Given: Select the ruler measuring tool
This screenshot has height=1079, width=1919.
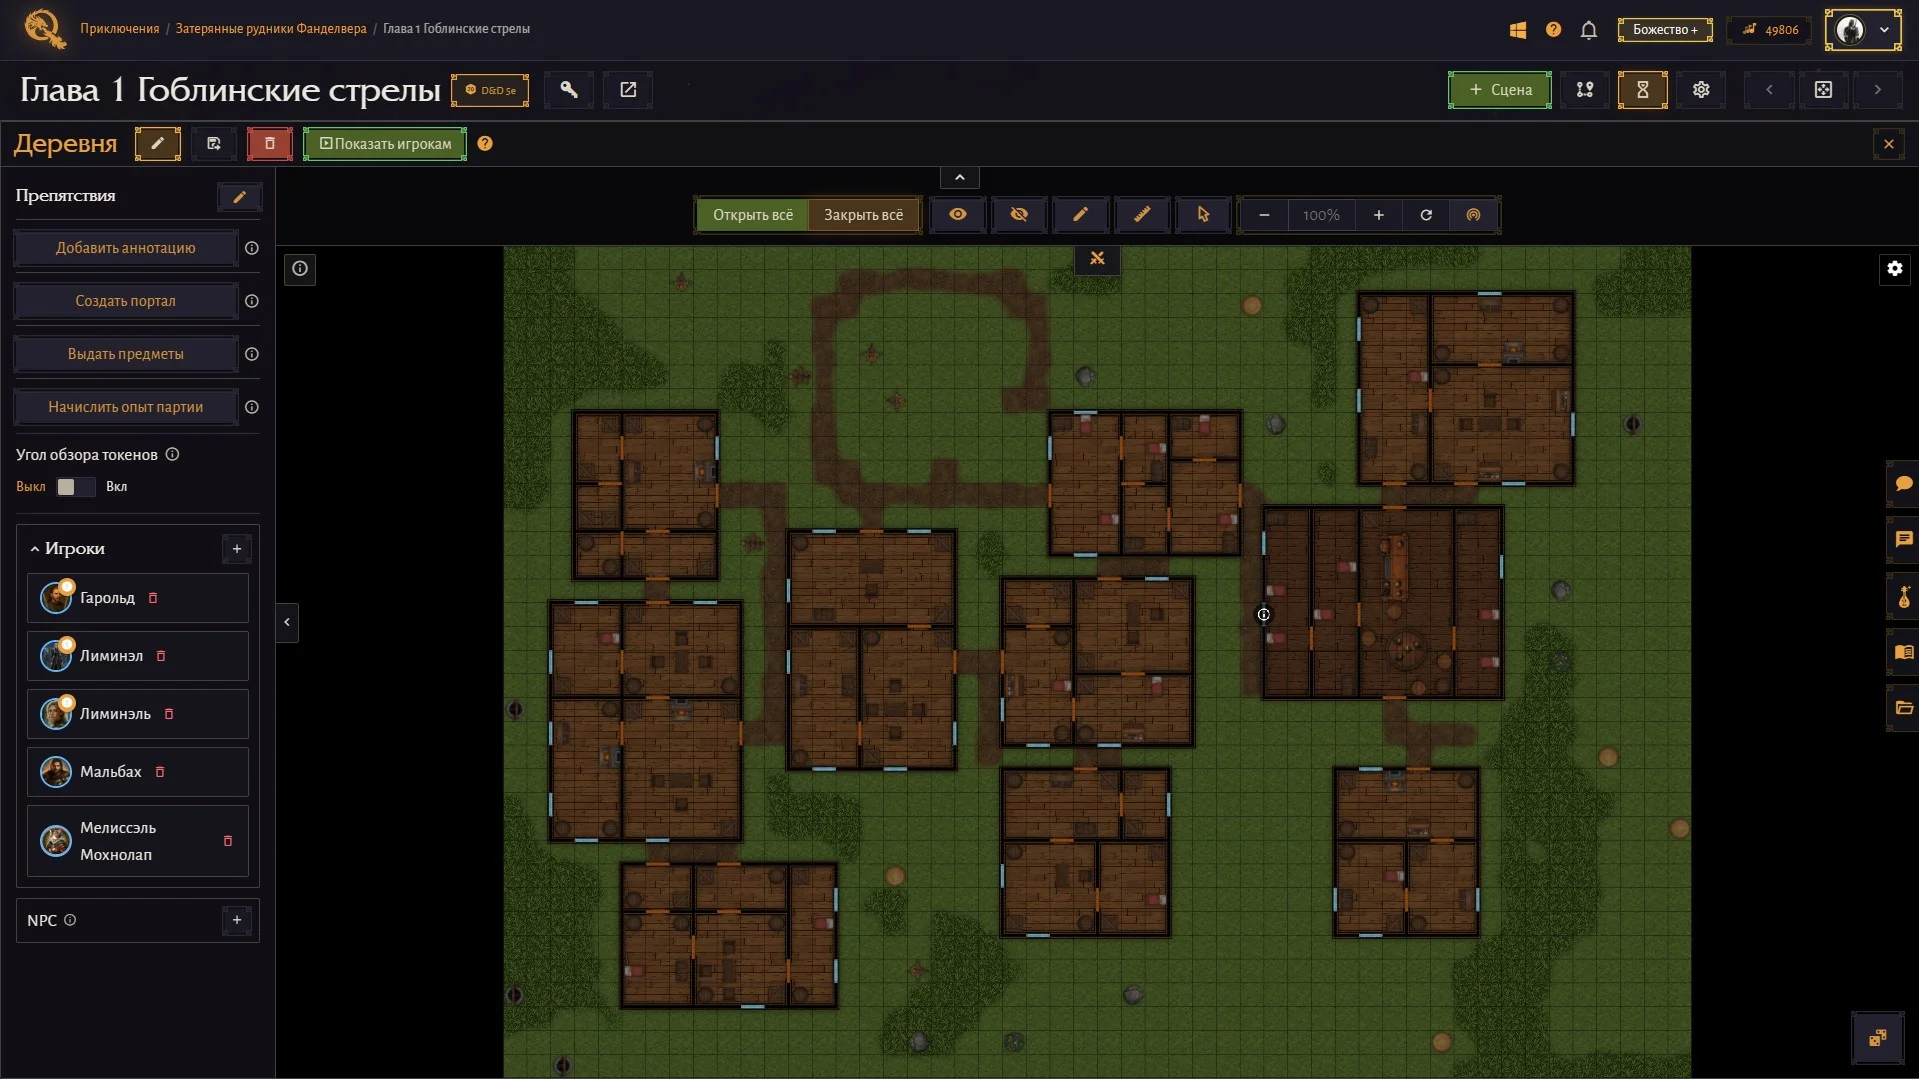Looking at the screenshot, I should coord(1142,214).
